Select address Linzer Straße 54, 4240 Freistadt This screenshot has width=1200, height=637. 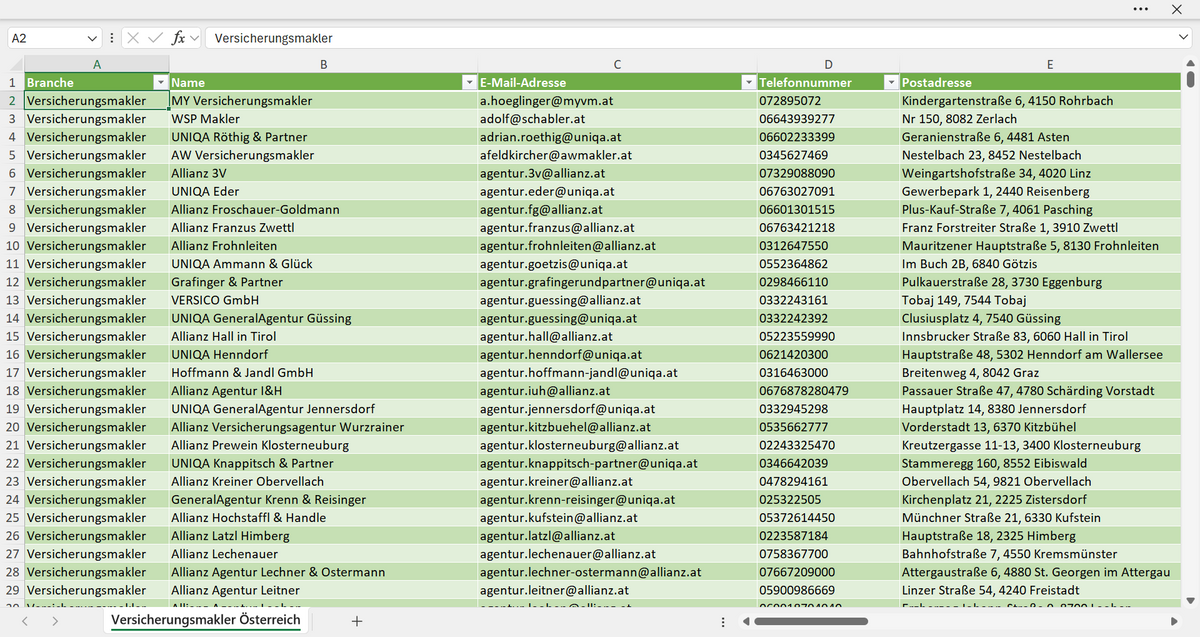click(1041, 591)
